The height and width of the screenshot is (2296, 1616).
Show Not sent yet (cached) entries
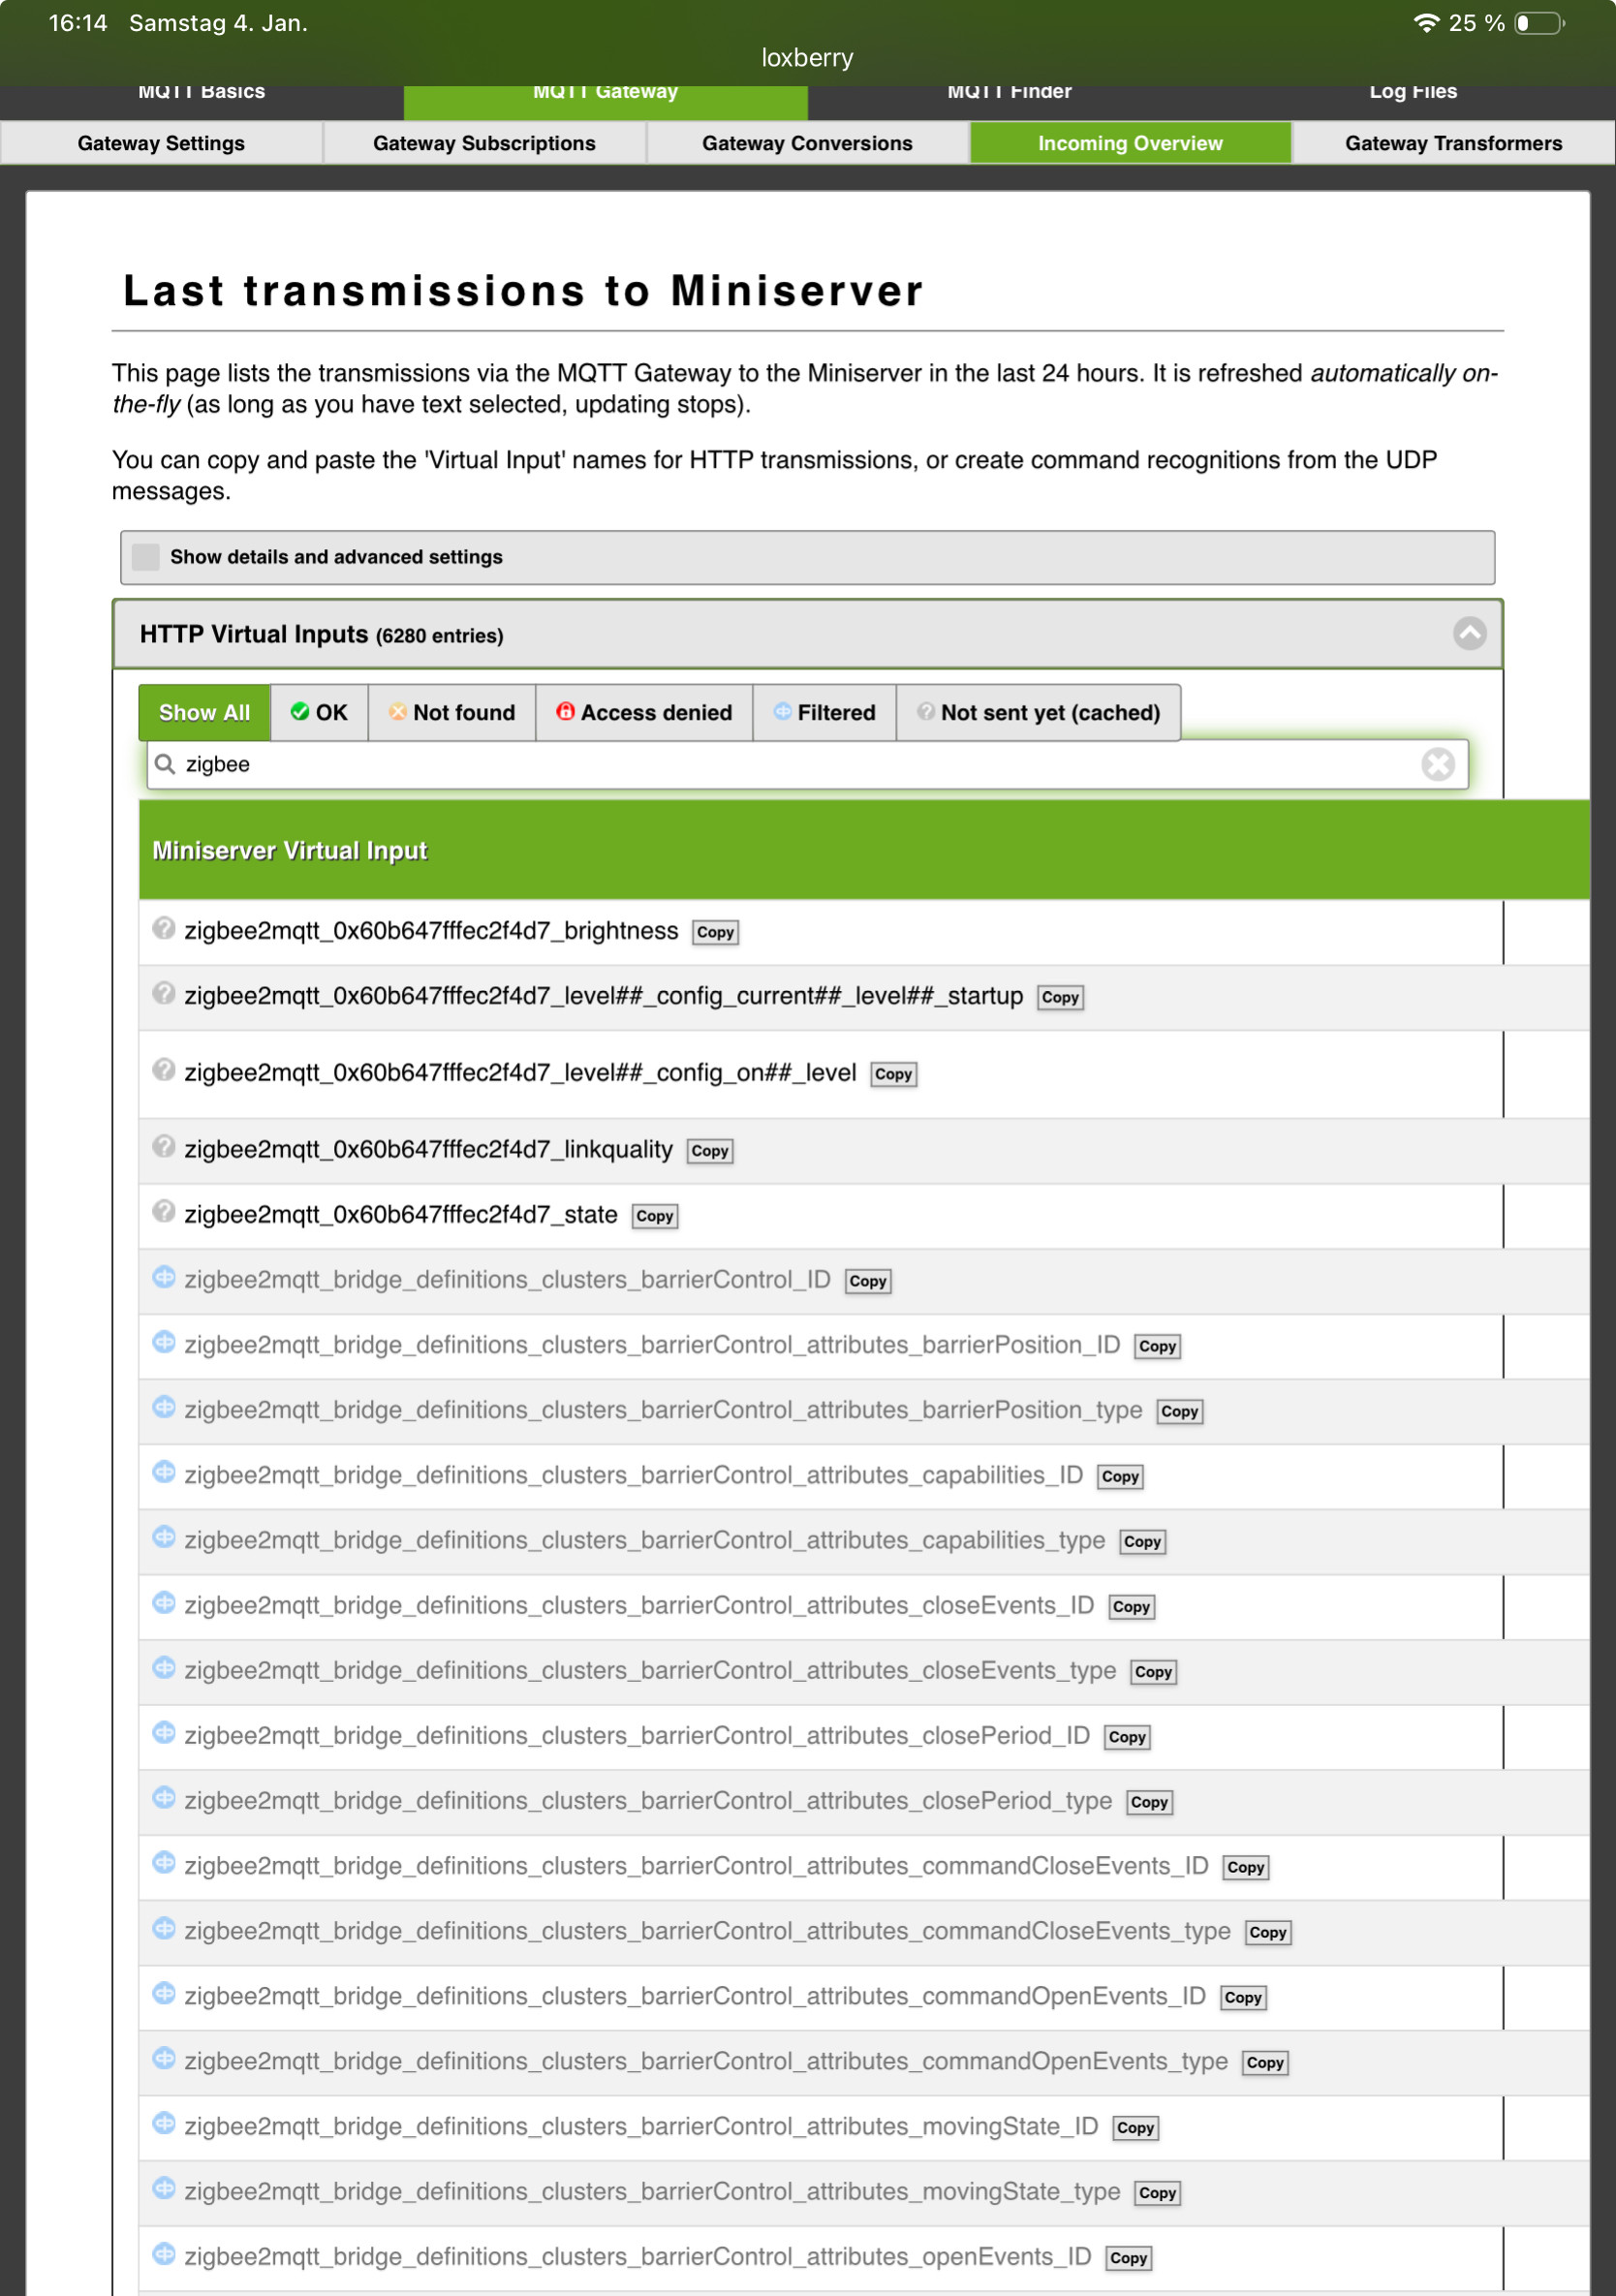tap(1038, 712)
